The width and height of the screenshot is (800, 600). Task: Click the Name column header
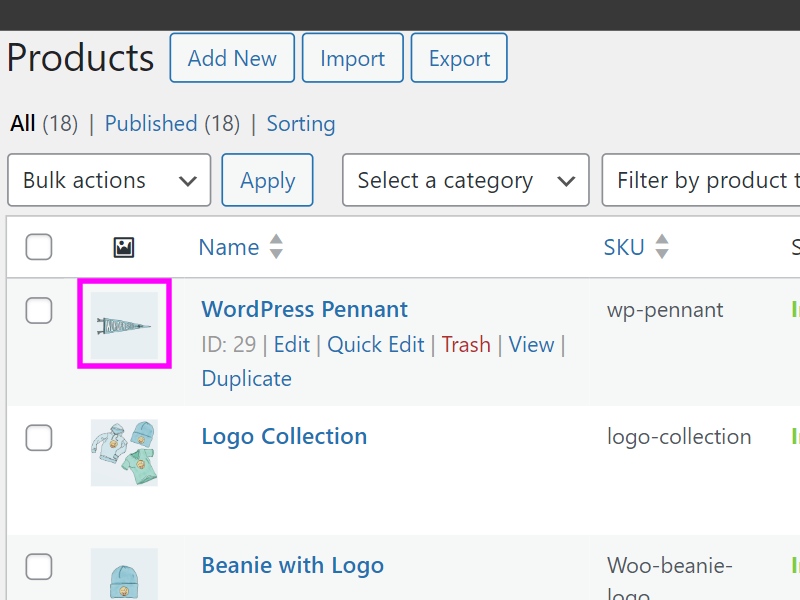pos(229,247)
